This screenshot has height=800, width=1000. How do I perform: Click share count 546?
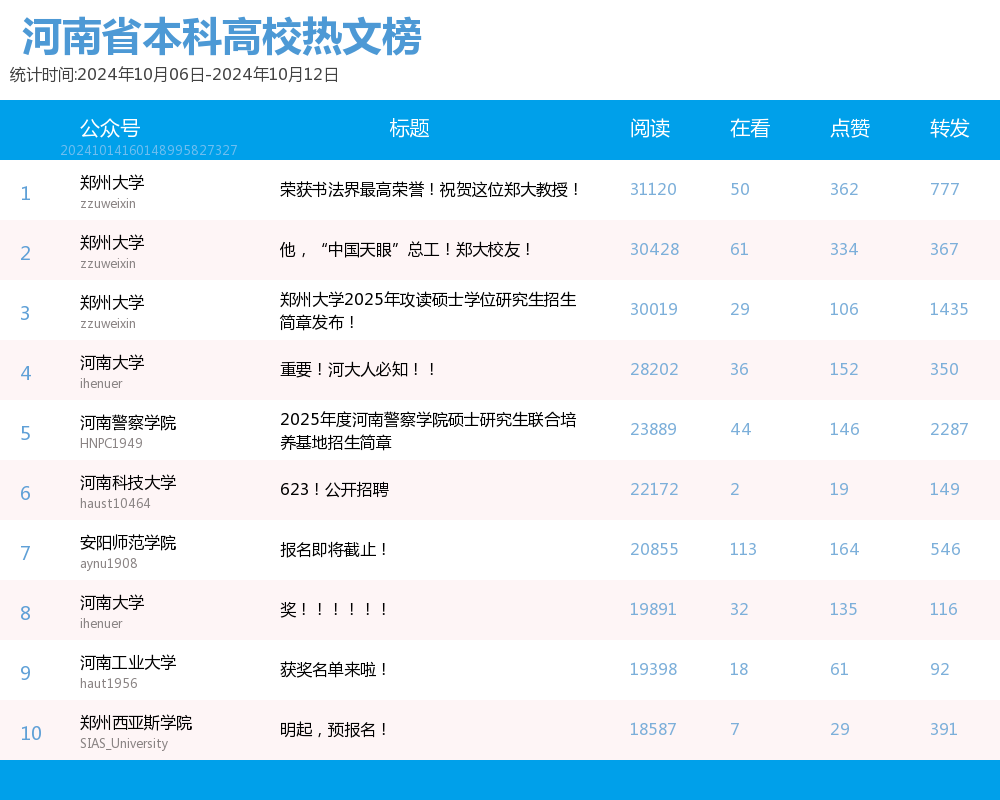coord(945,549)
